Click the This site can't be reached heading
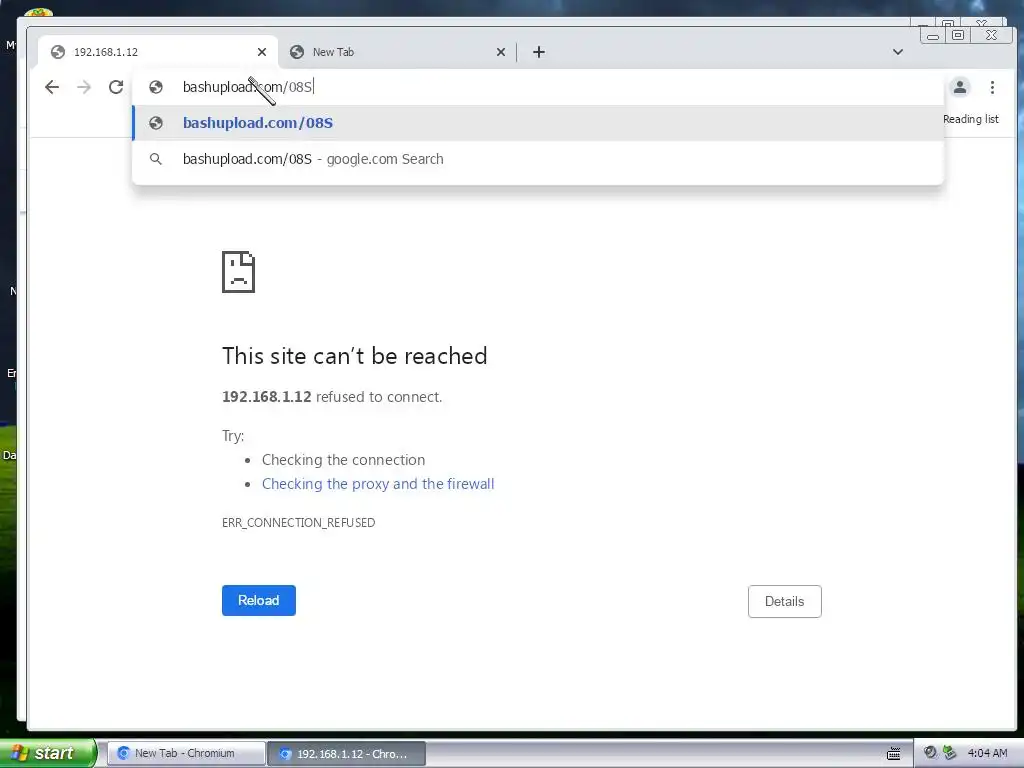1024x768 pixels. pos(355,356)
